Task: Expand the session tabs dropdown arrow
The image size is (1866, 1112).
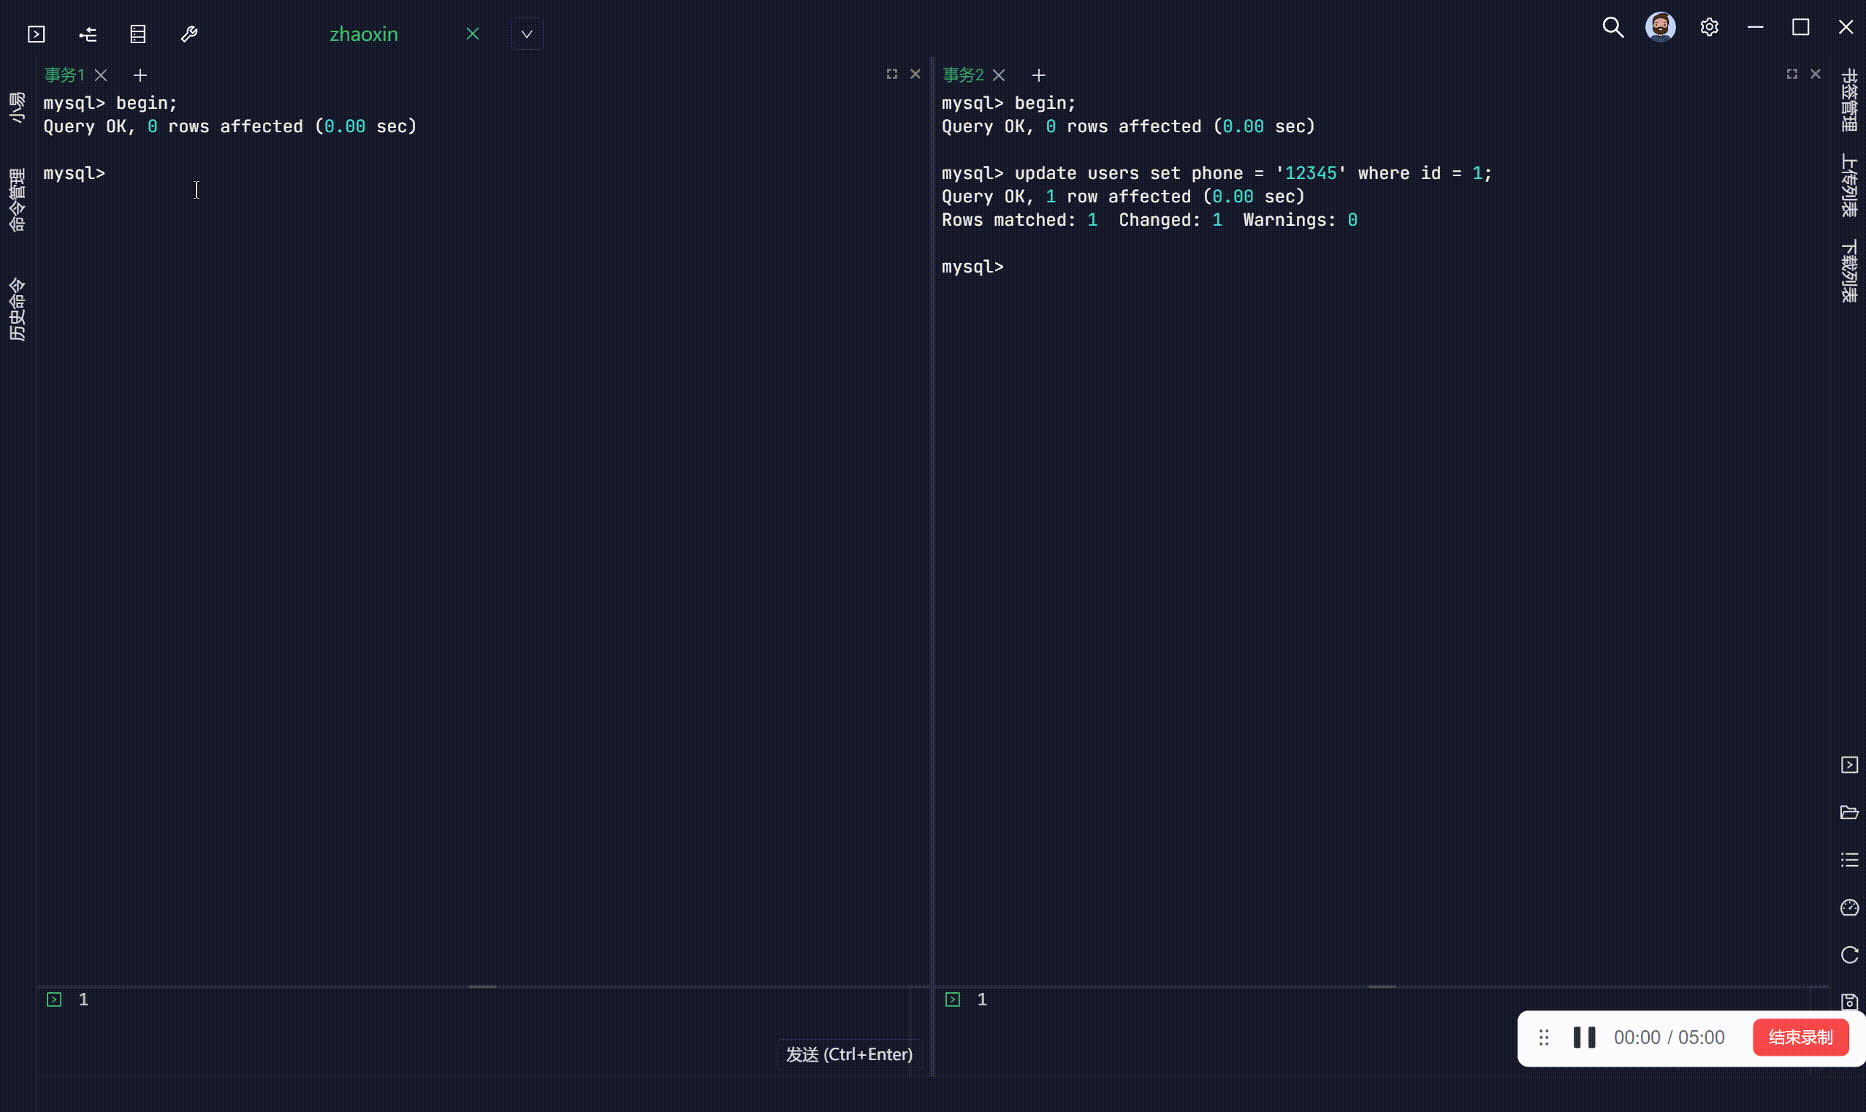Action: pyautogui.click(x=527, y=34)
